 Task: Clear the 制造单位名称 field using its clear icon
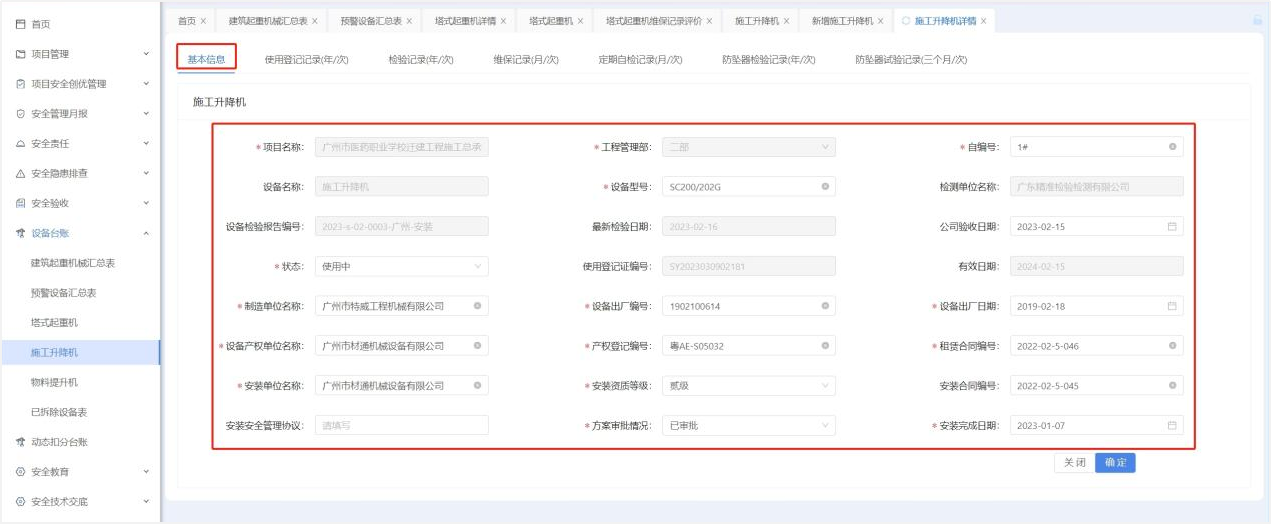477,306
